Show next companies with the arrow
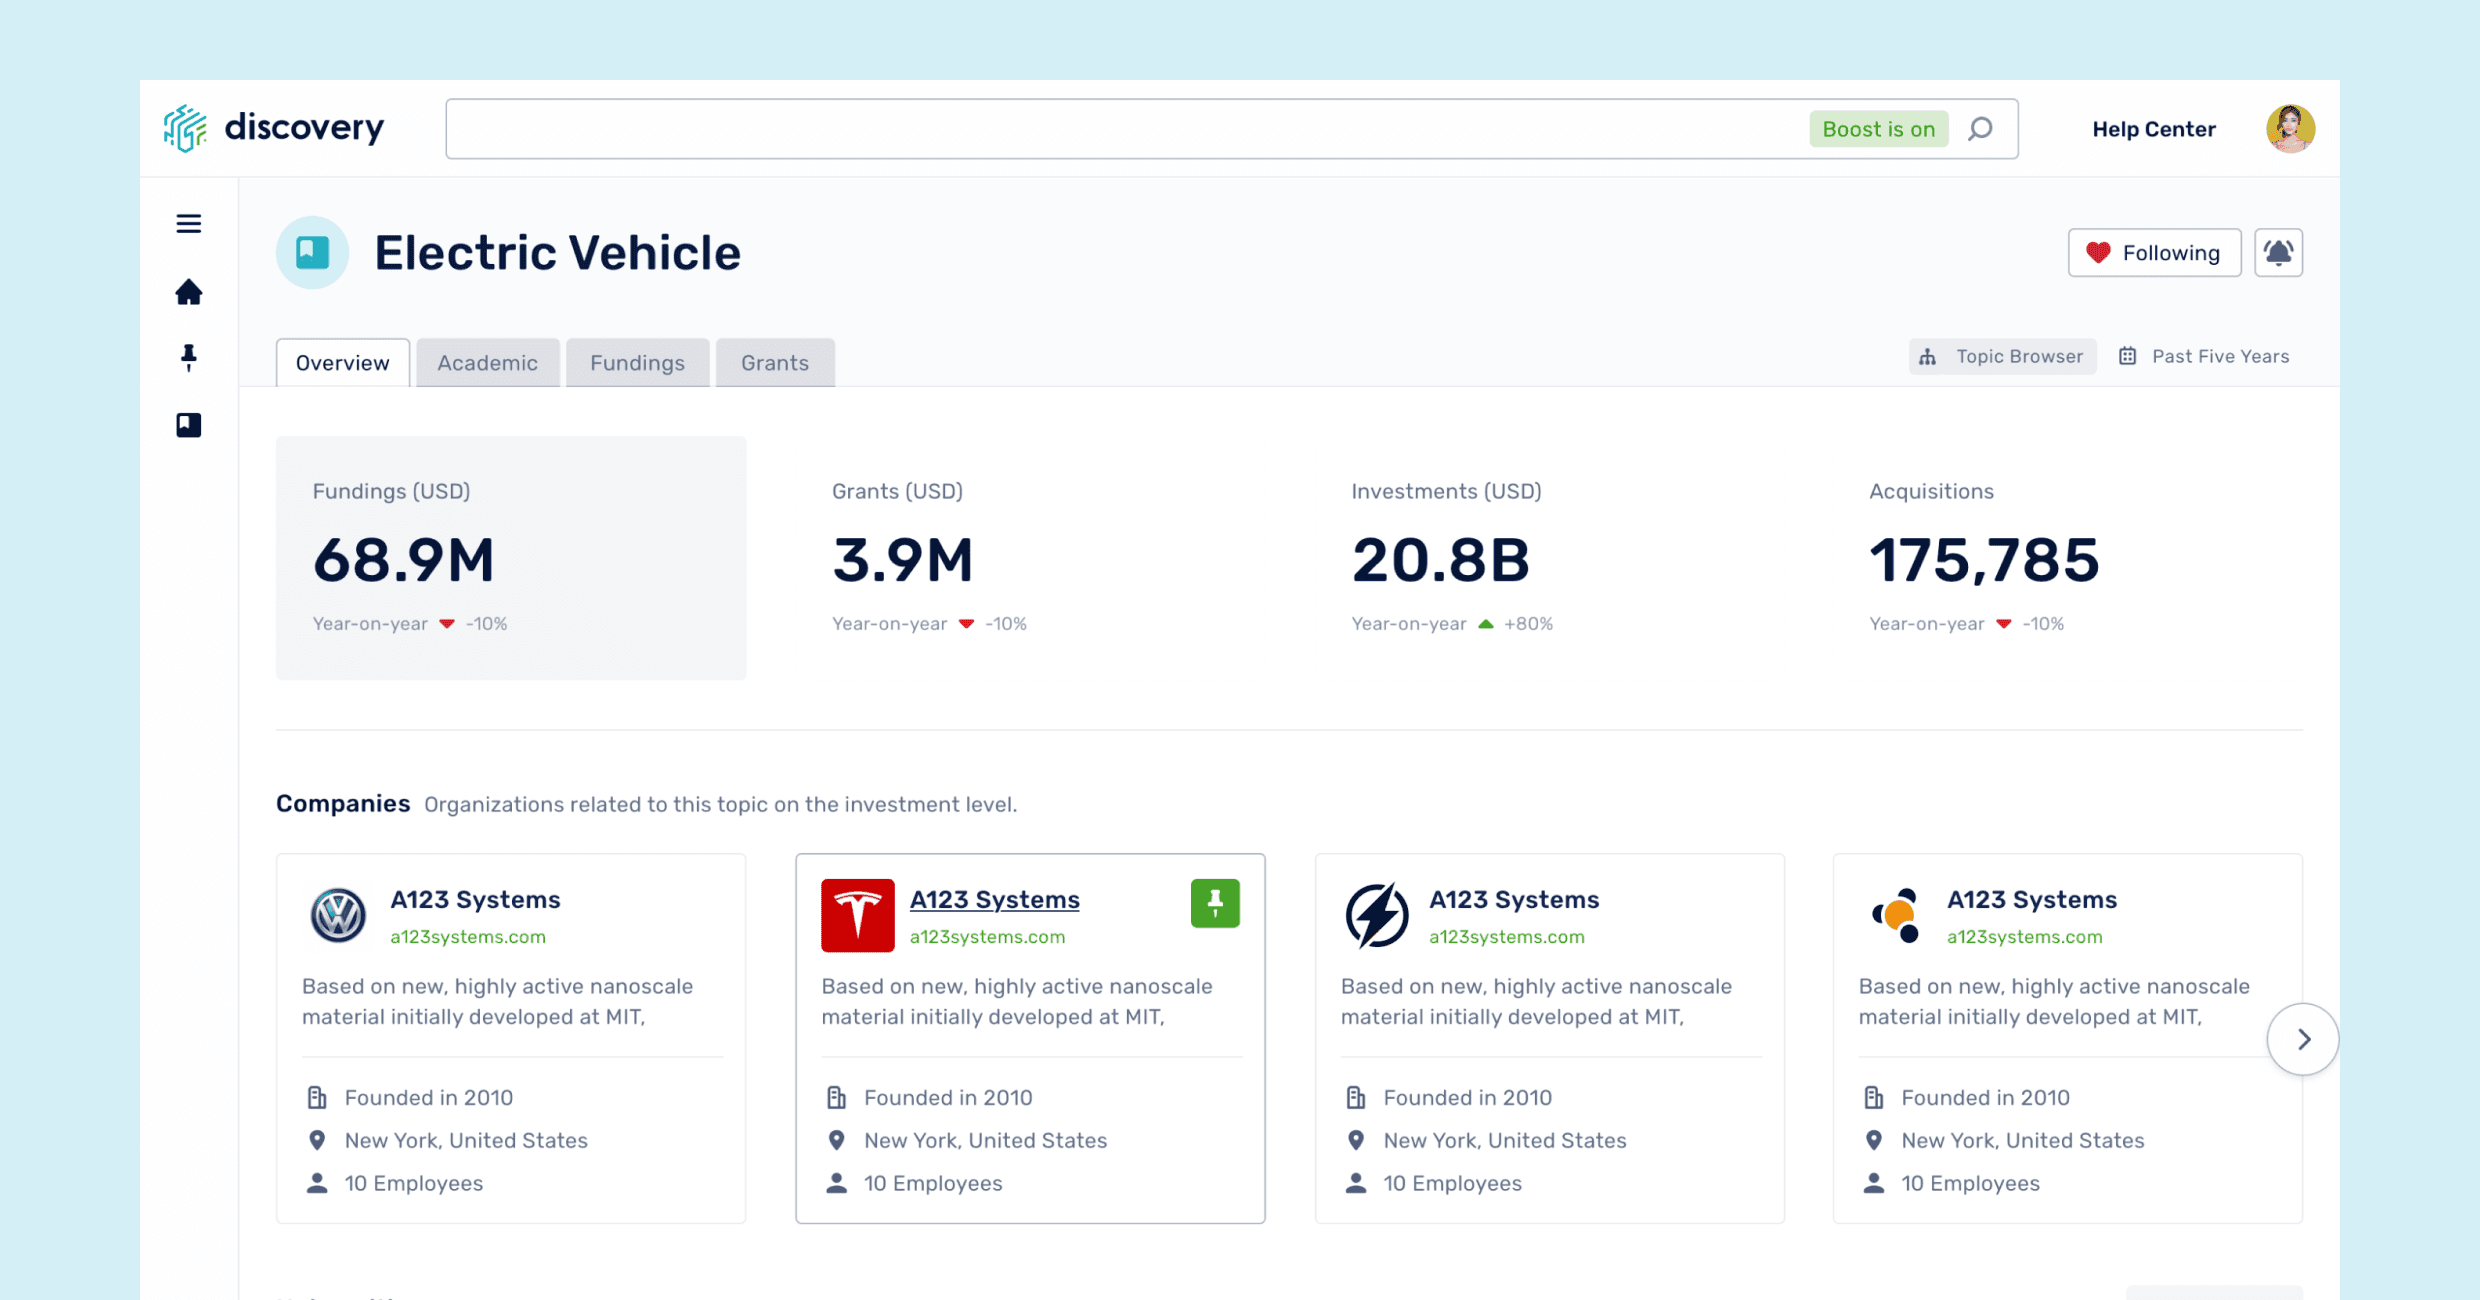The width and height of the screenshot is (2480, 1300). click(2302, 1039)
